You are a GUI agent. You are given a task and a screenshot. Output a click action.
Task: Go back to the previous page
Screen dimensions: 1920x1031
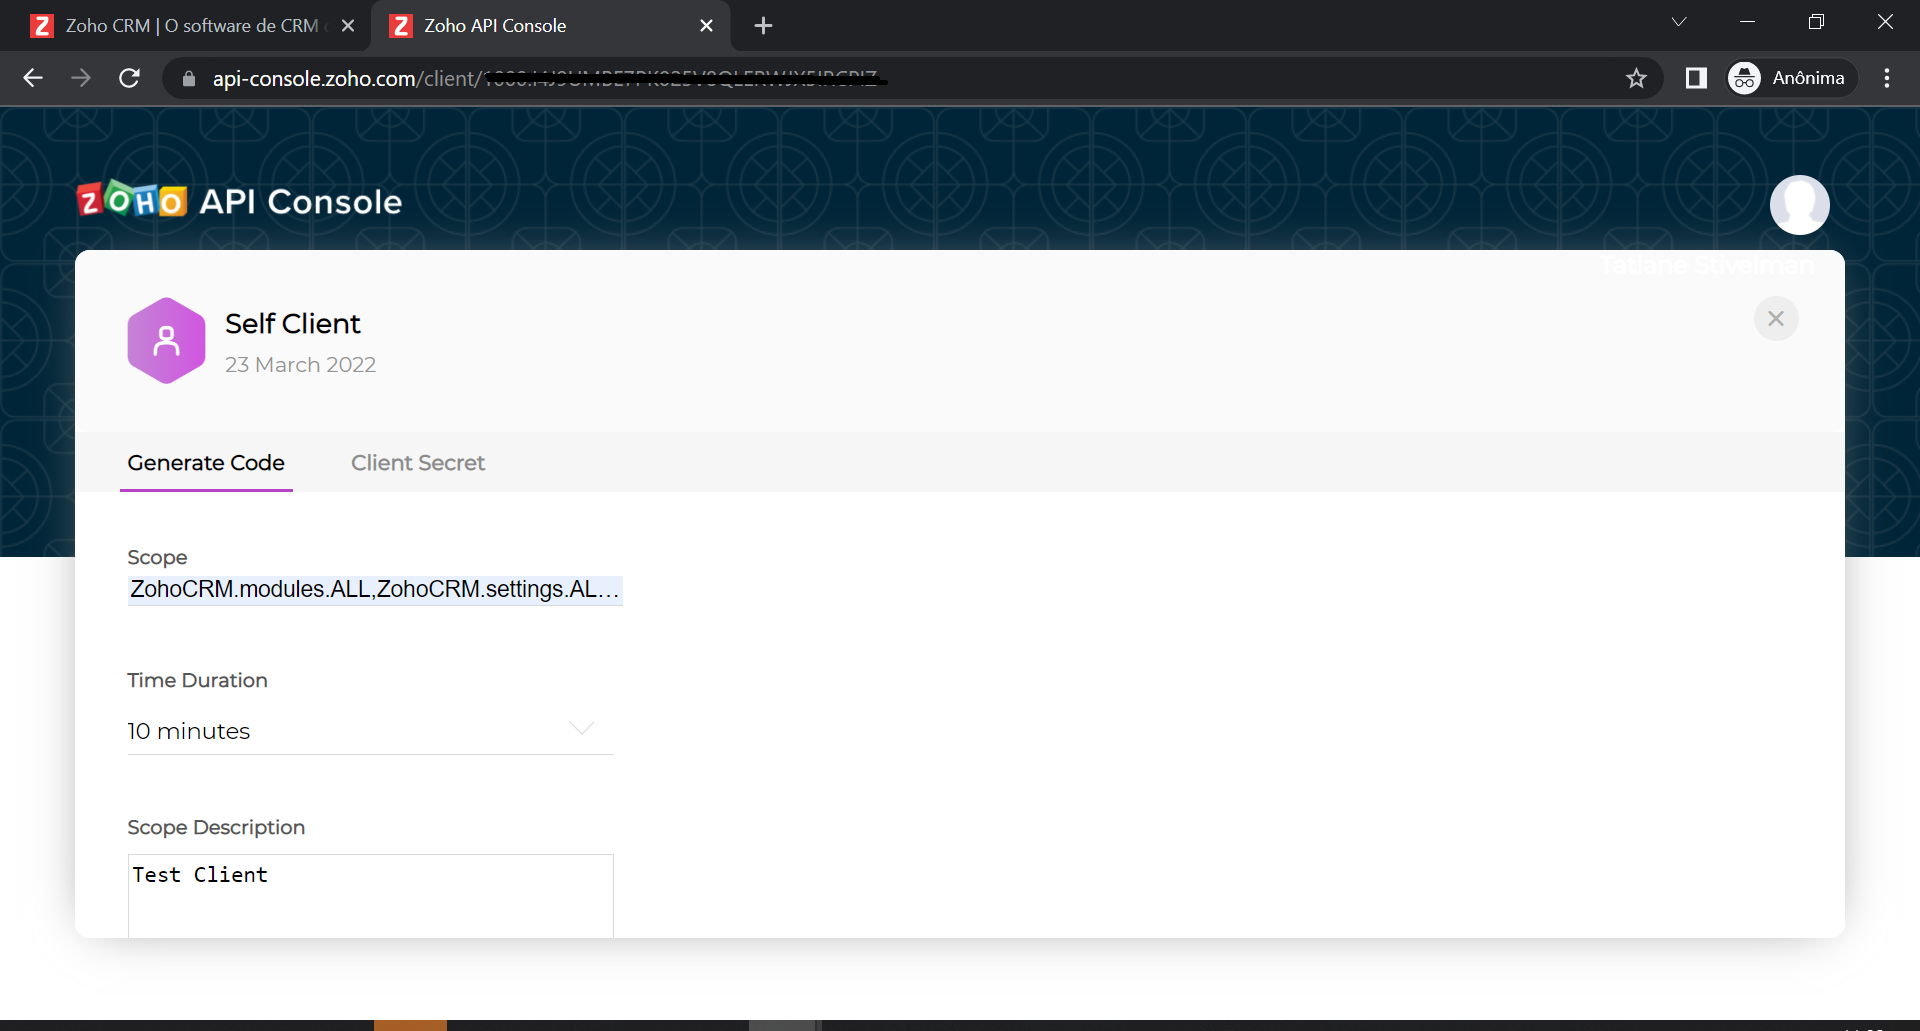click(x=33, y=78)
